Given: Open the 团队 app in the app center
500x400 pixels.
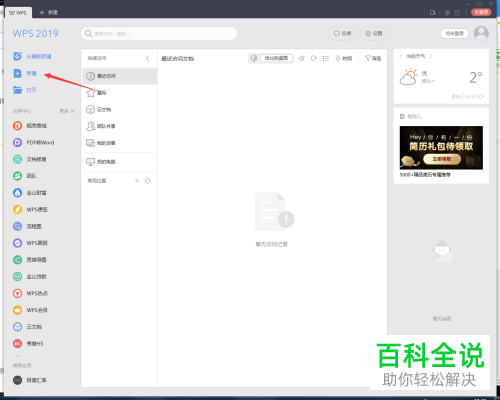Looking at the screenshot, I should point(25,176).
